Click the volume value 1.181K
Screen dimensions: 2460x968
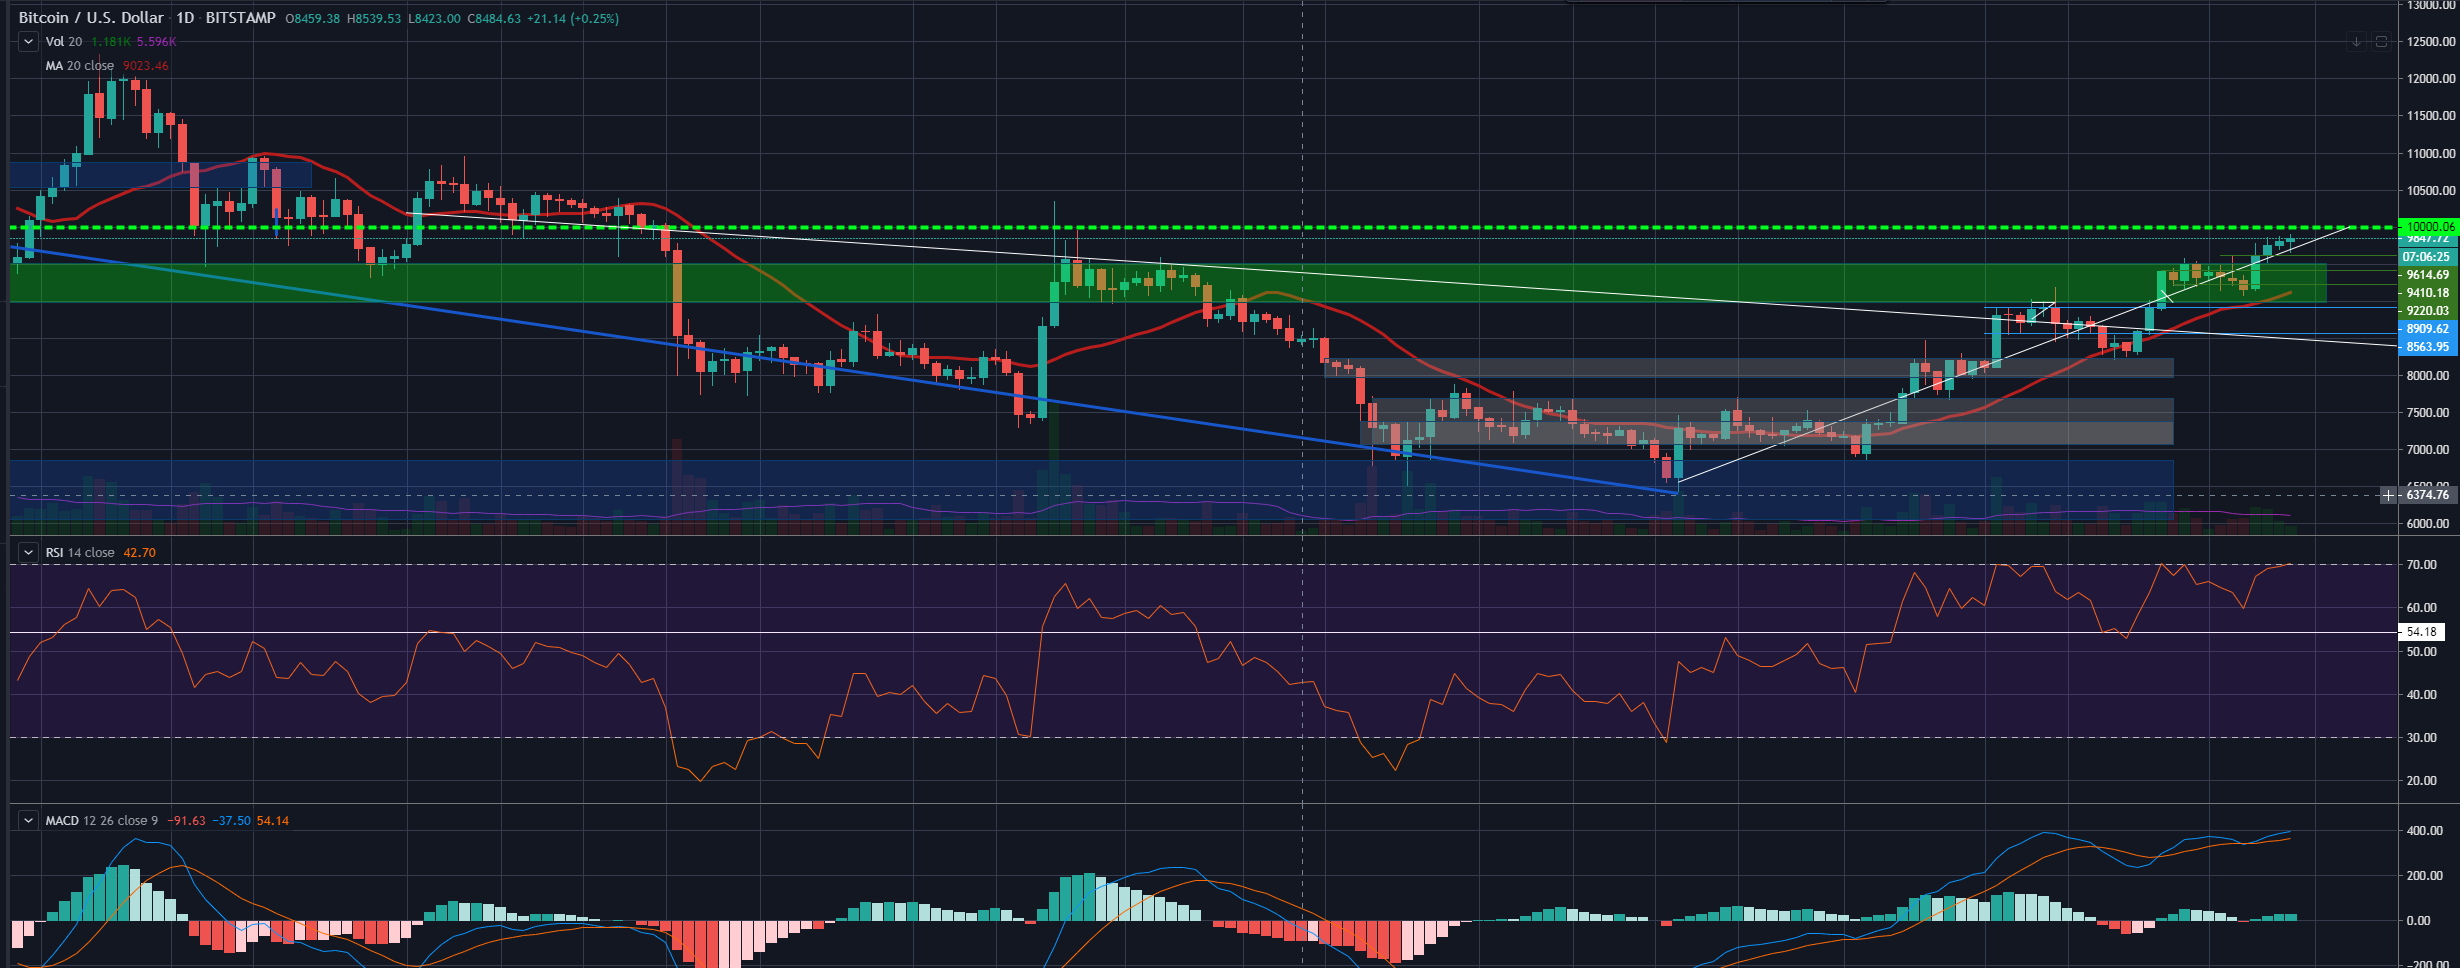(111, 42)
